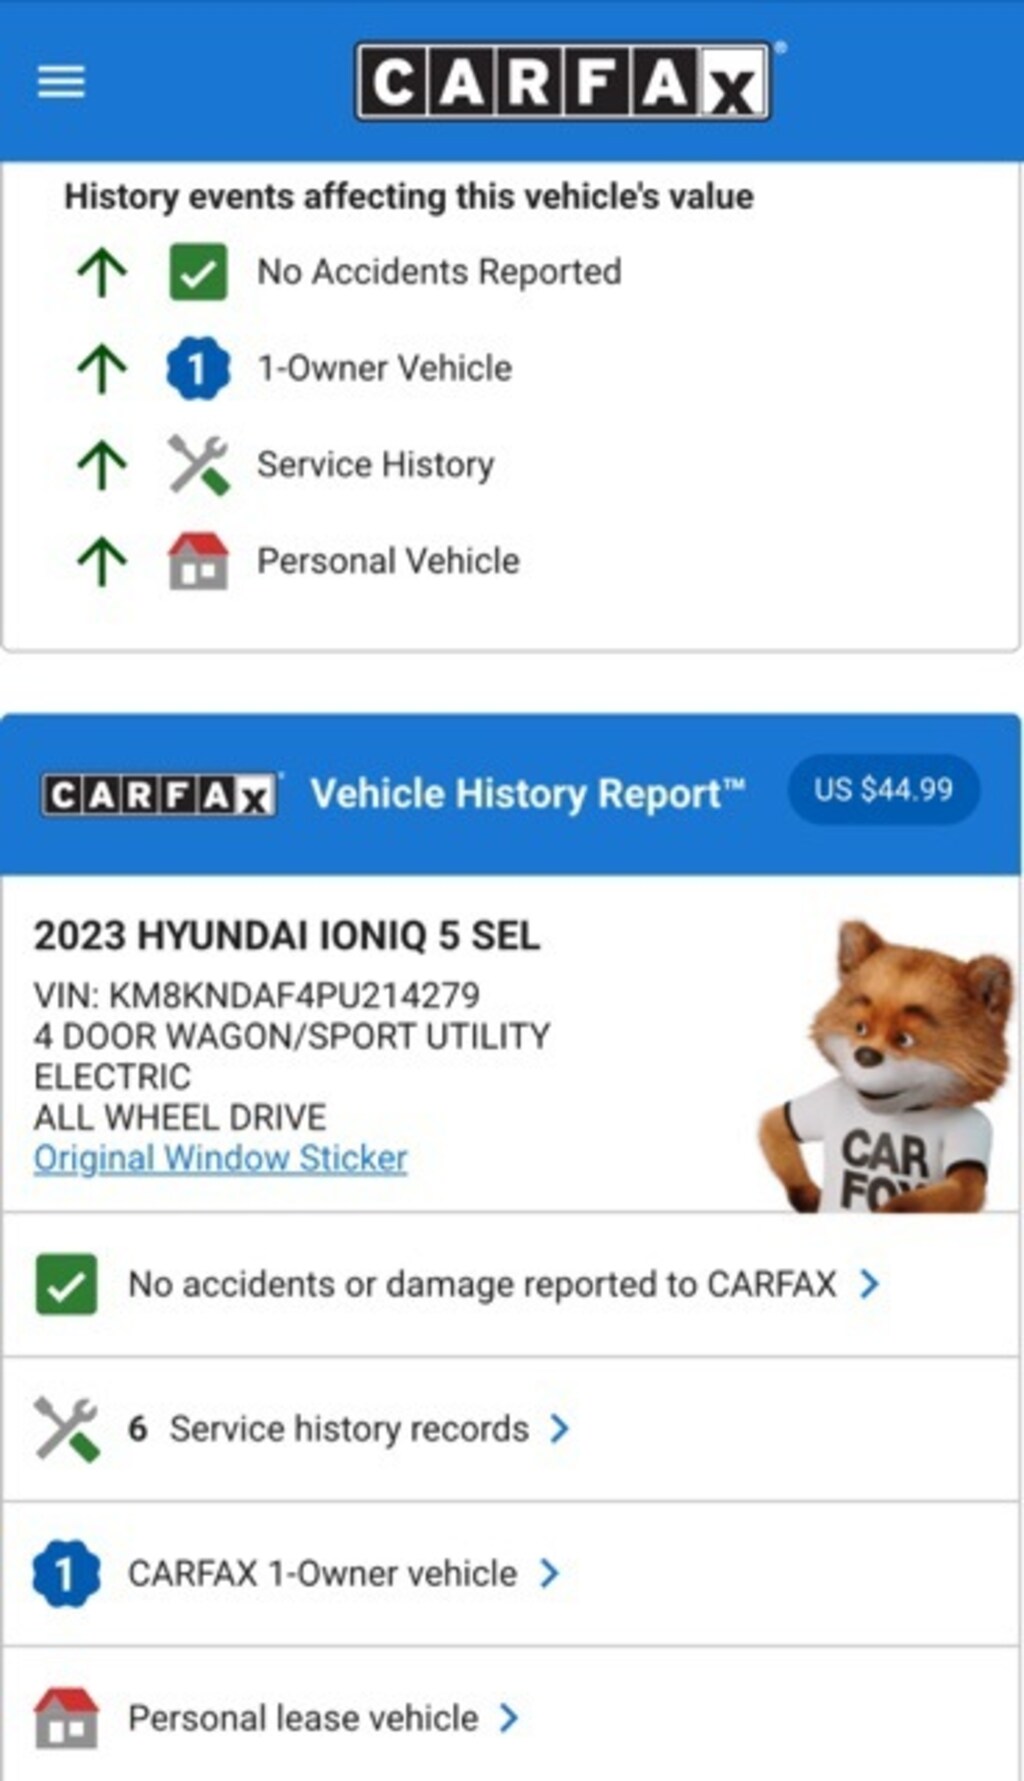Screen dimensions: 1024x1781
Task: Click the blue 1-Owner Vehicle badge icon
Action: pyautogui.click(x=198, y=368)
